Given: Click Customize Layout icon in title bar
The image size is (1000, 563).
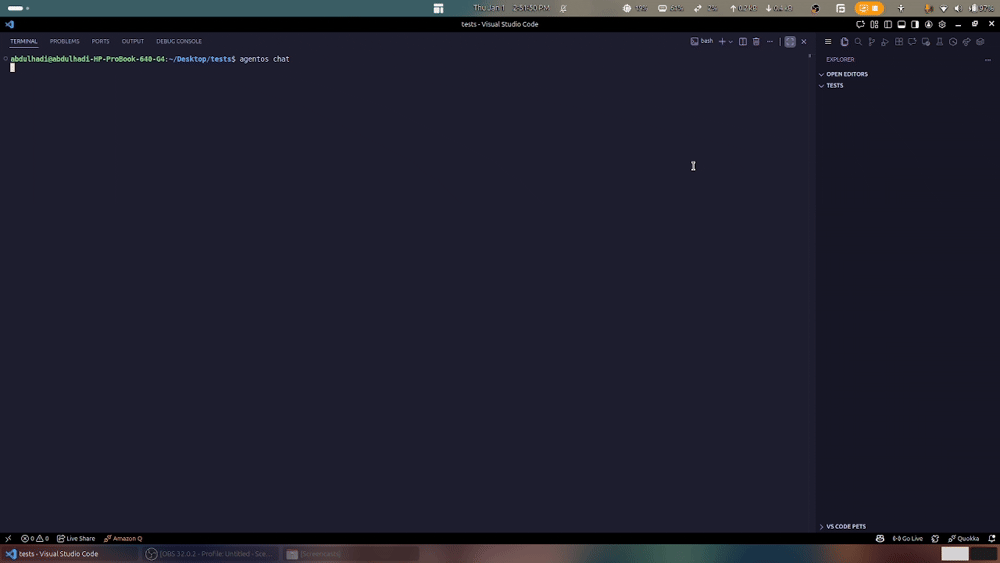Looking at the screenshot, I should [x=874, y=24].
